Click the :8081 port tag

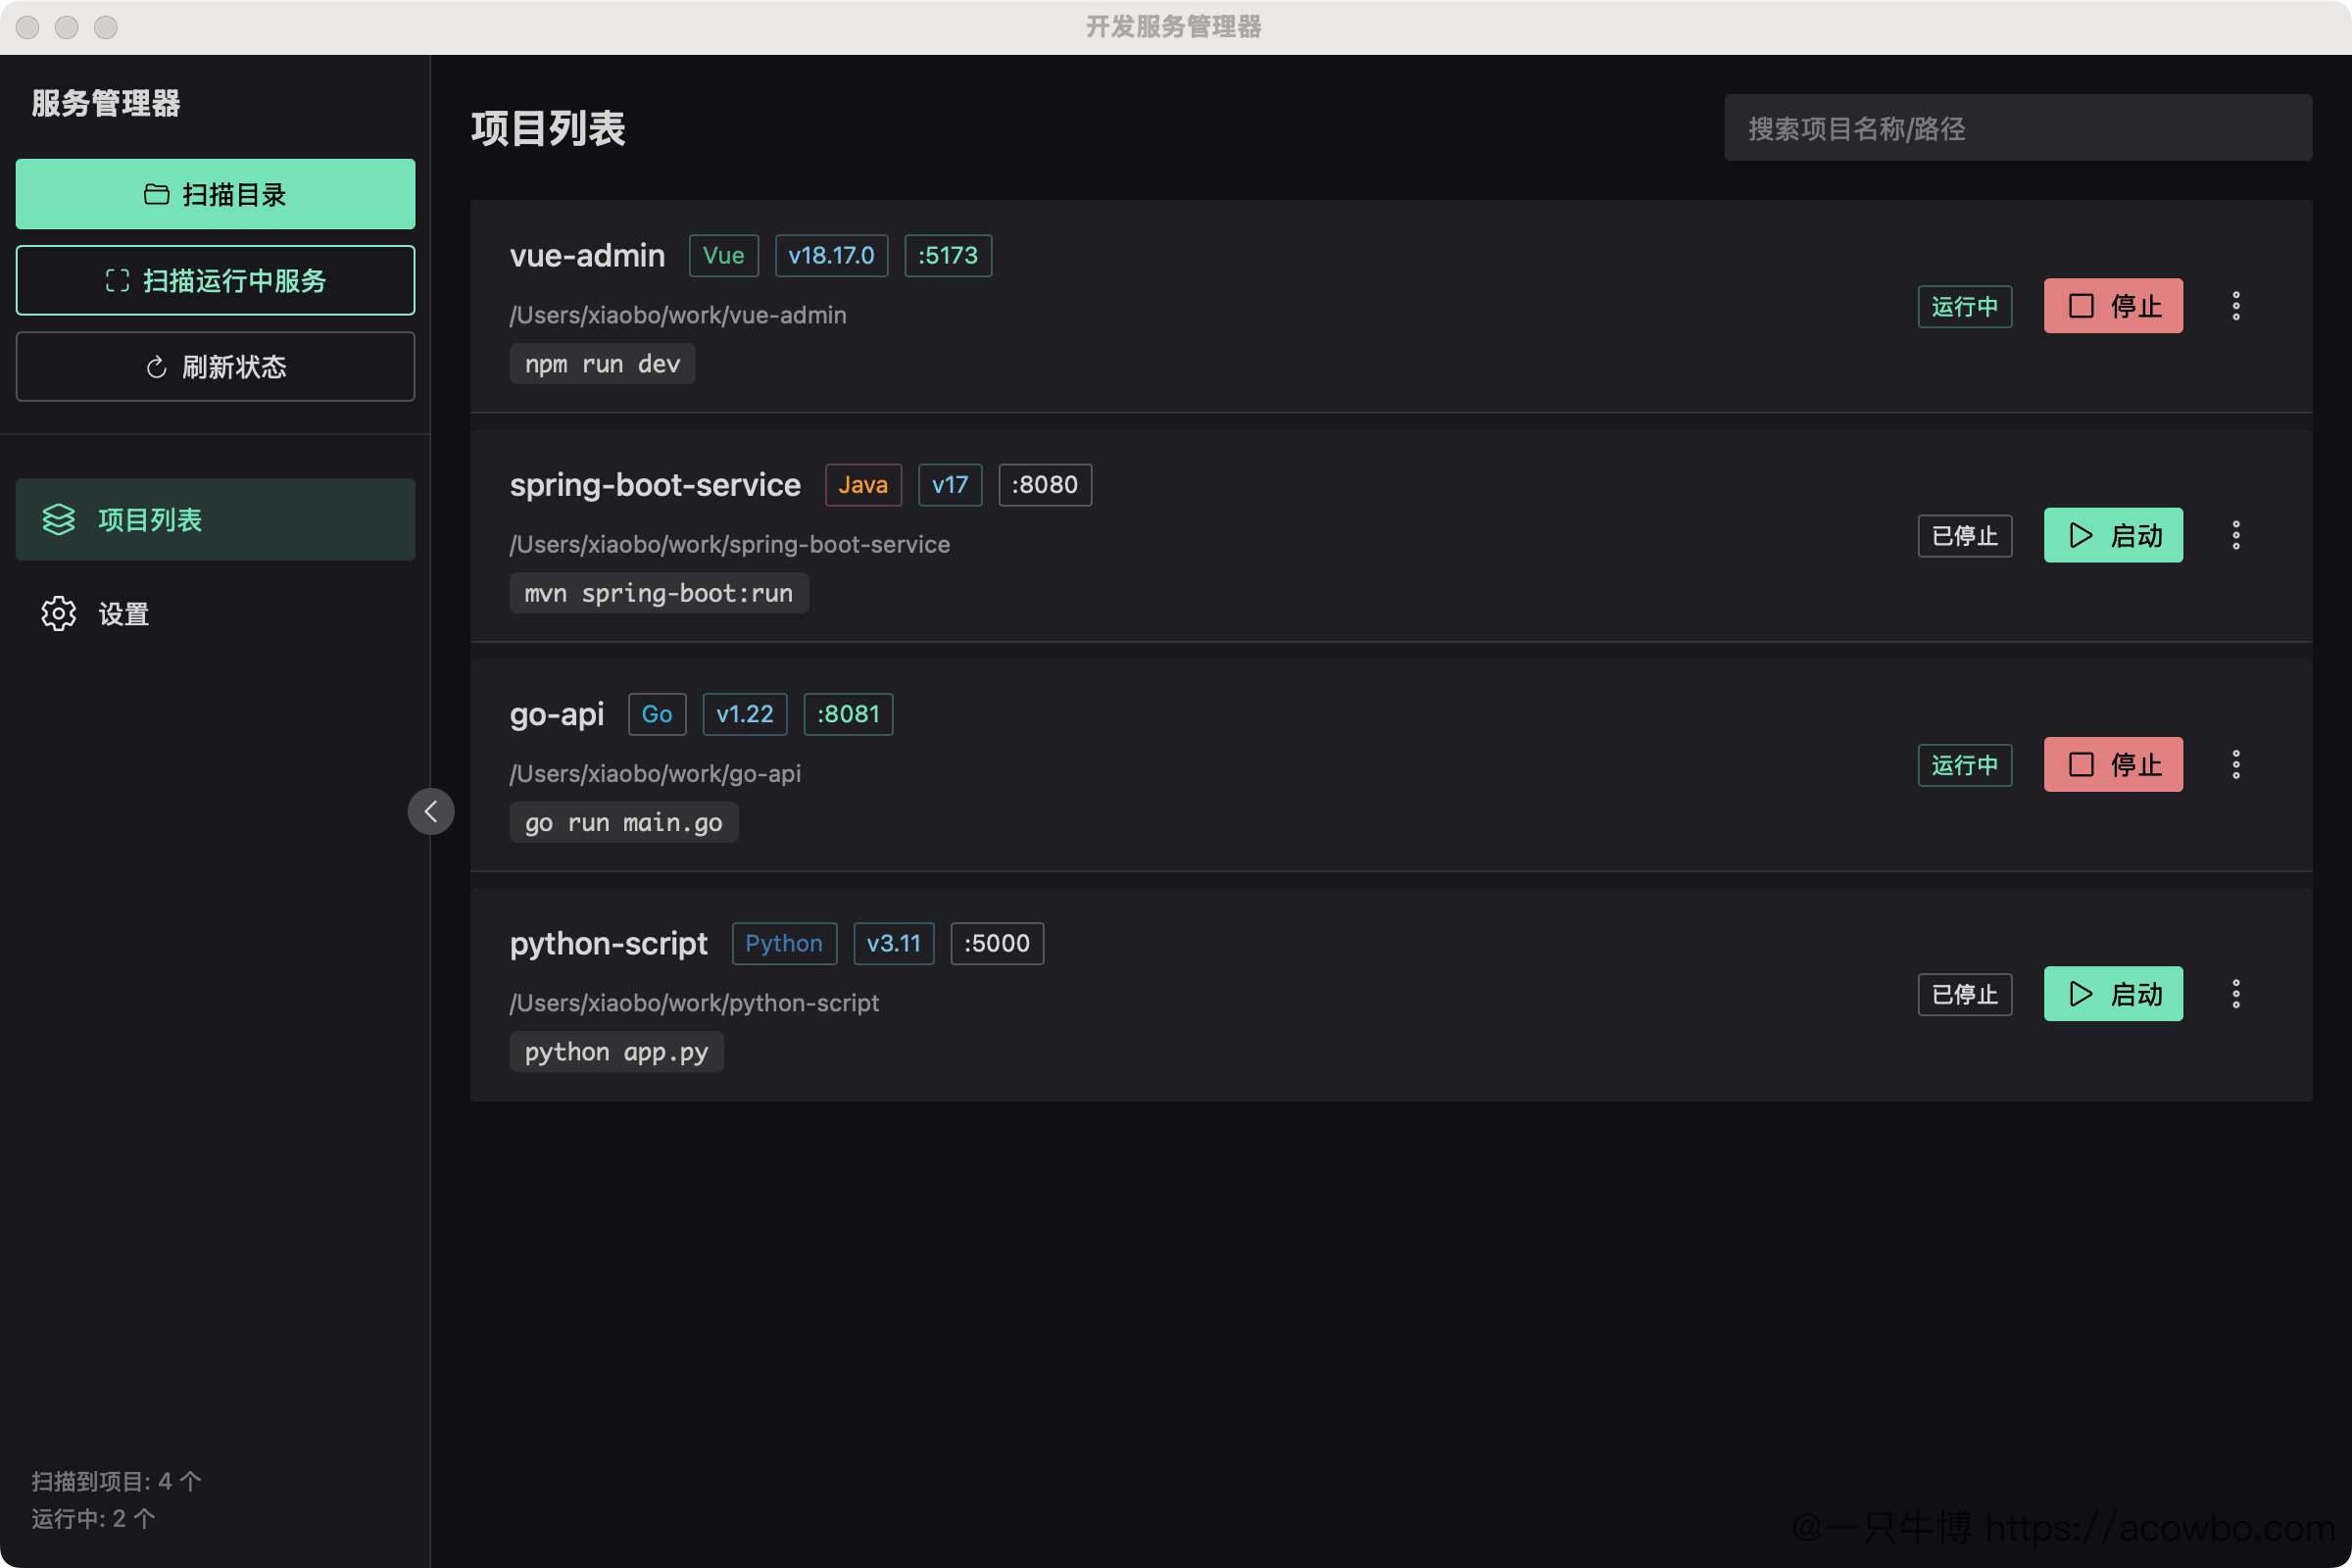[x=848, y=714]
